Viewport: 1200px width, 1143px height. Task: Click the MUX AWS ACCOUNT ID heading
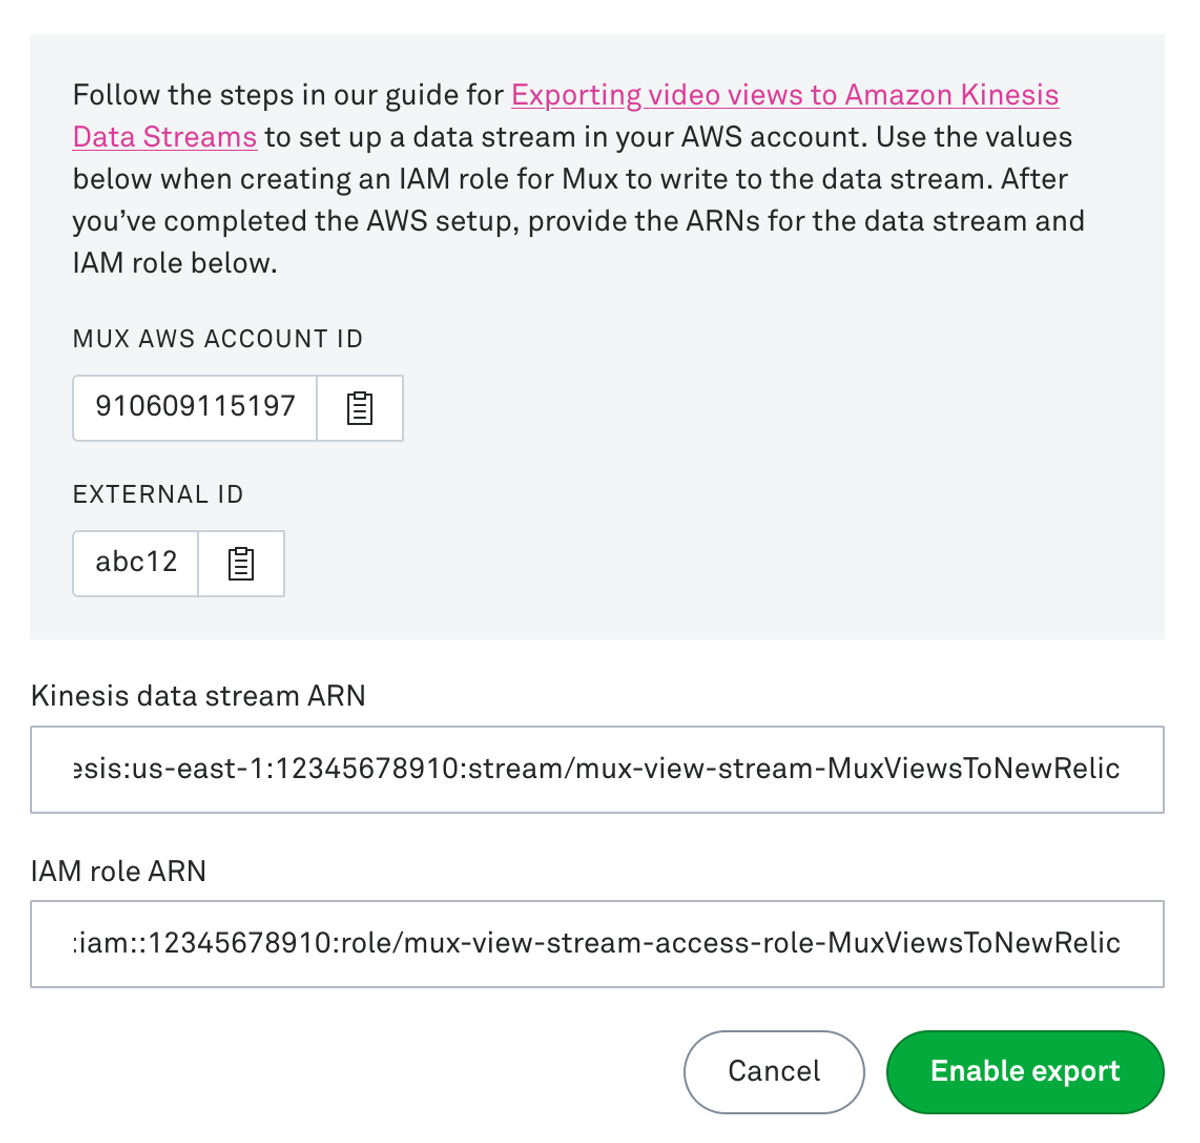pos(218,339)
